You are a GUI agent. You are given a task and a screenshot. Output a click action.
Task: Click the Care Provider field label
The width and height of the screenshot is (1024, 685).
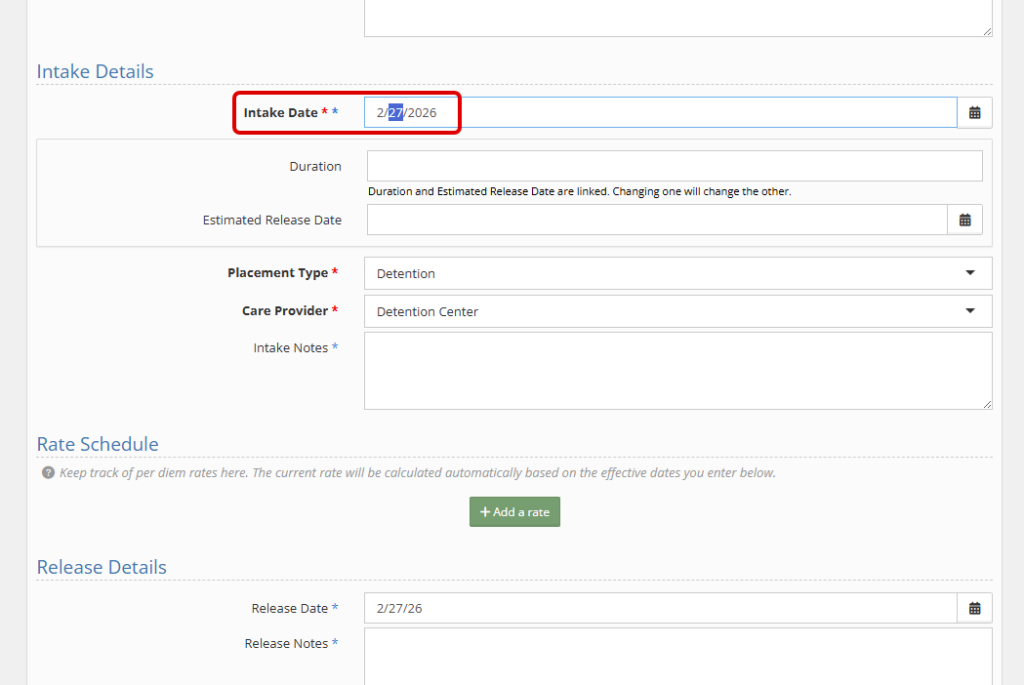[284, 311]
